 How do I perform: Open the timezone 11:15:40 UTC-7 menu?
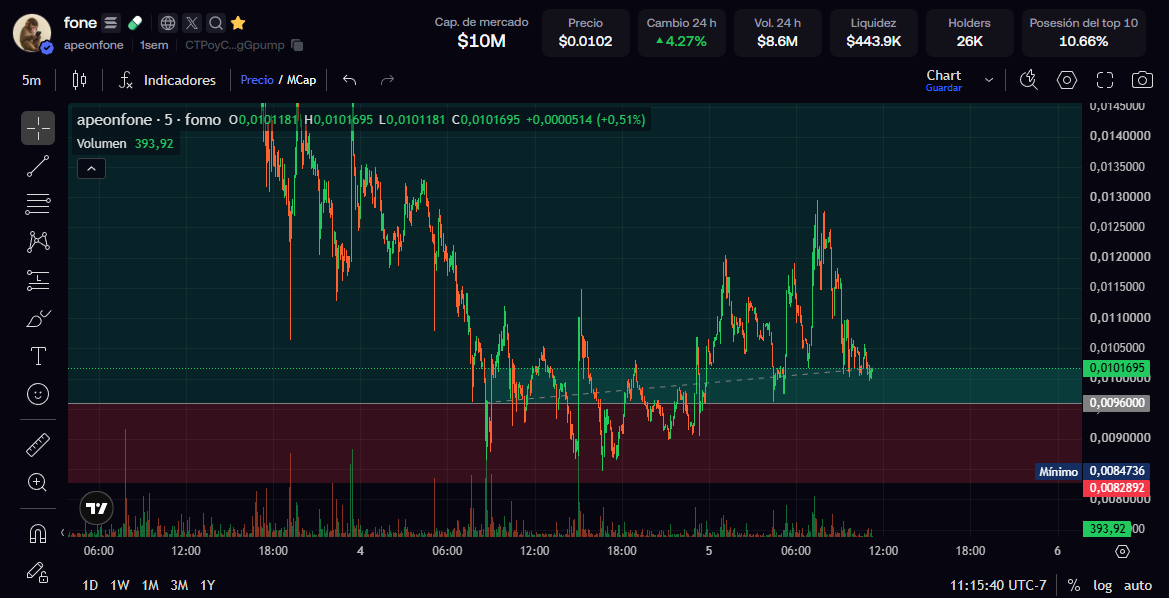(998, 585)
